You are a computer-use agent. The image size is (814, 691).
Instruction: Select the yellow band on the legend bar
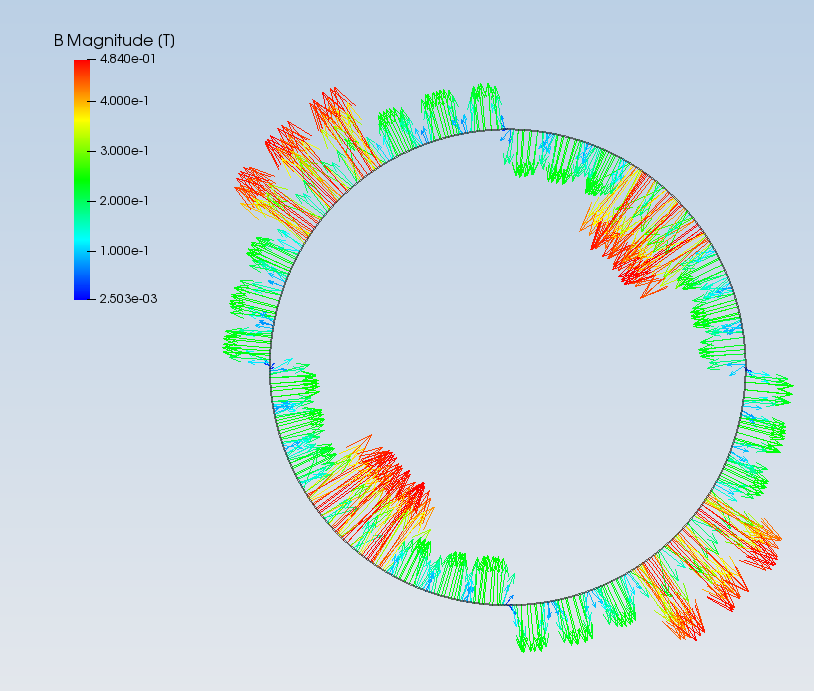(82, 118)
